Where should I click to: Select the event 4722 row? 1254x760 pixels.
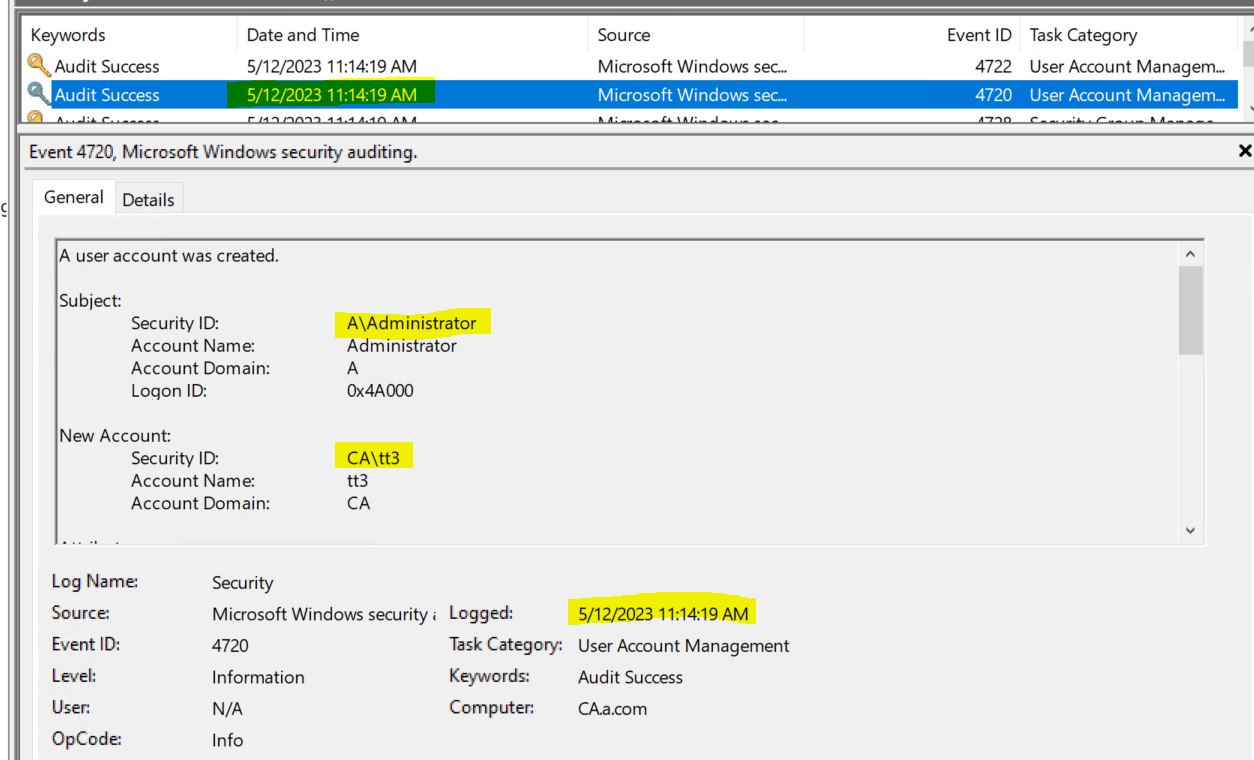click(x=630, y=66)
